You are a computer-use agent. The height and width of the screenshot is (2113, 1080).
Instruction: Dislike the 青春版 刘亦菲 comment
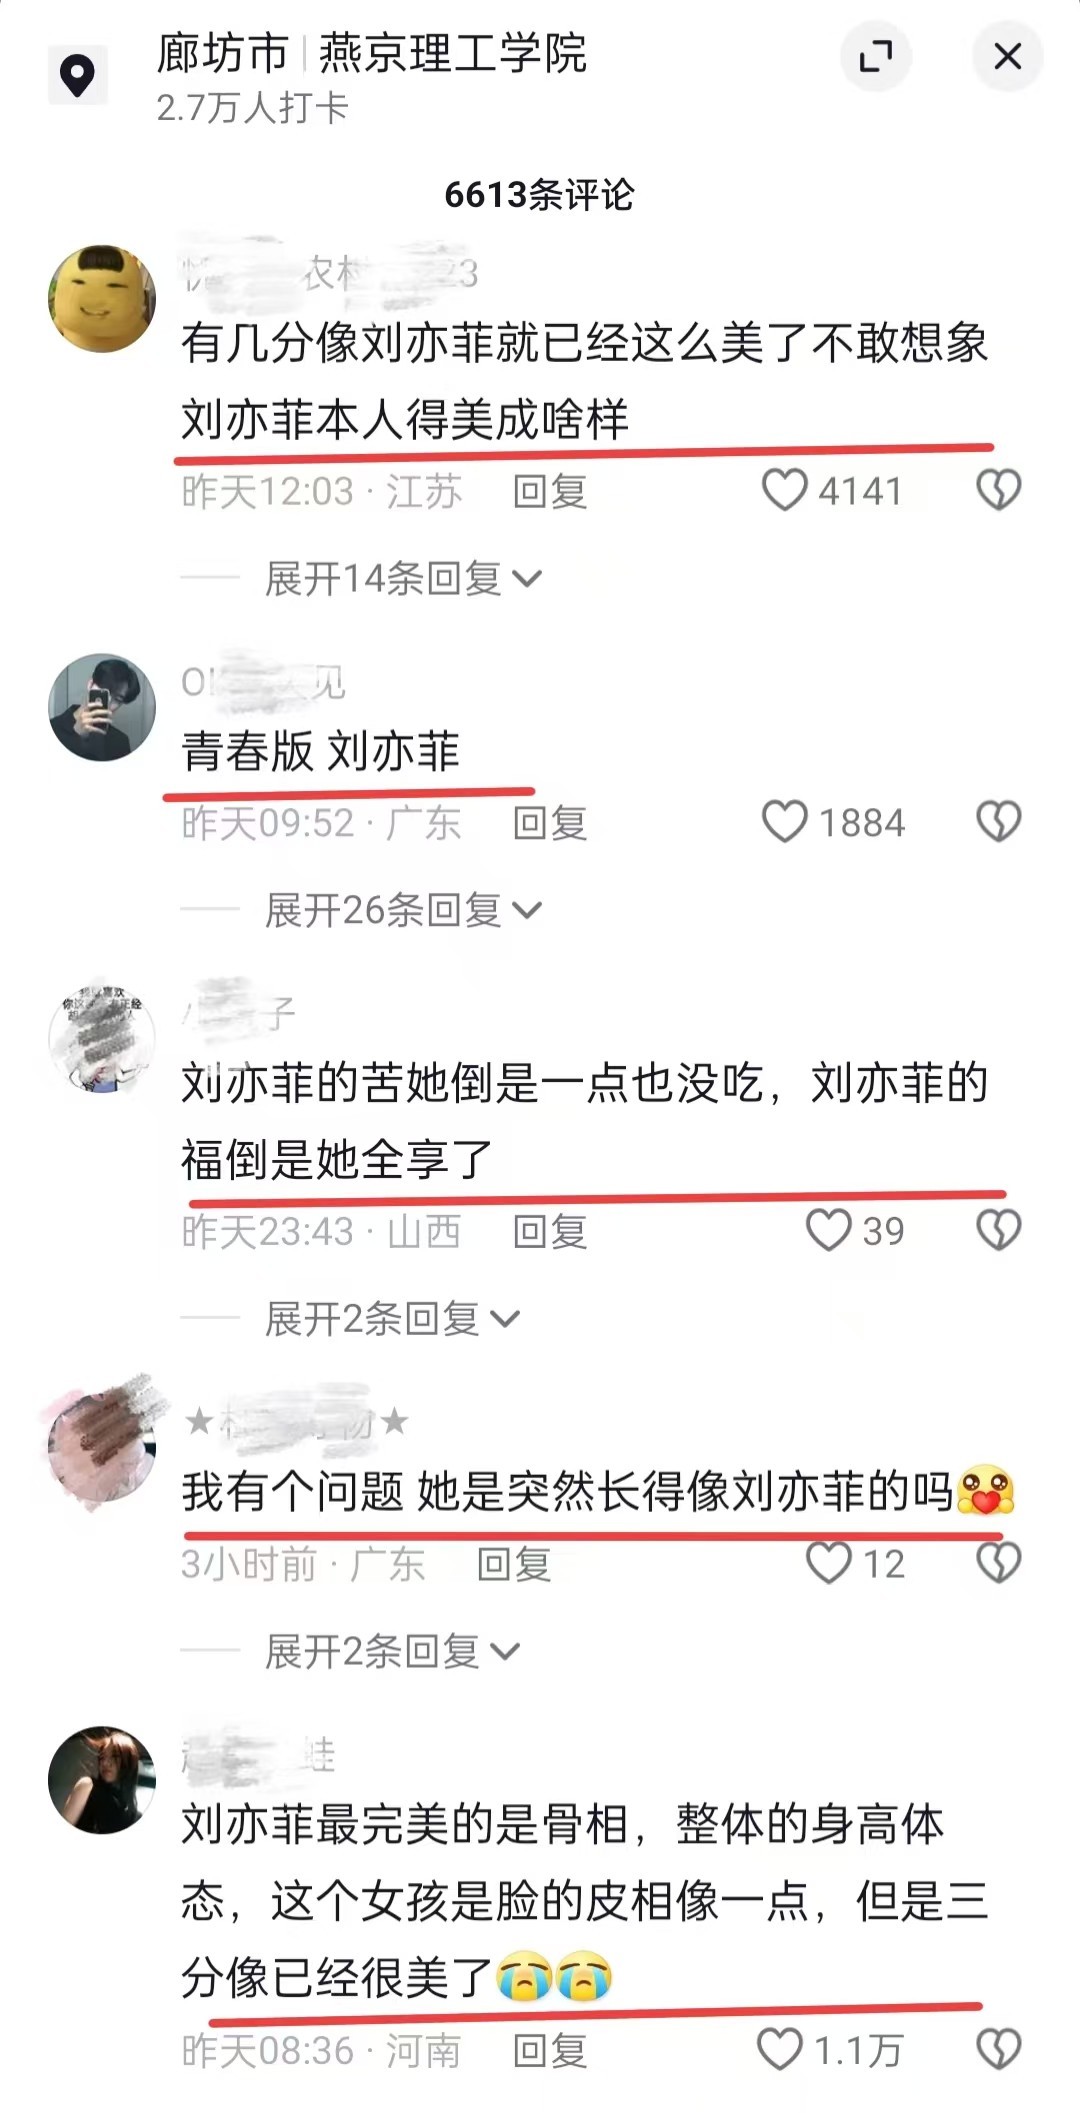(998, 822)
